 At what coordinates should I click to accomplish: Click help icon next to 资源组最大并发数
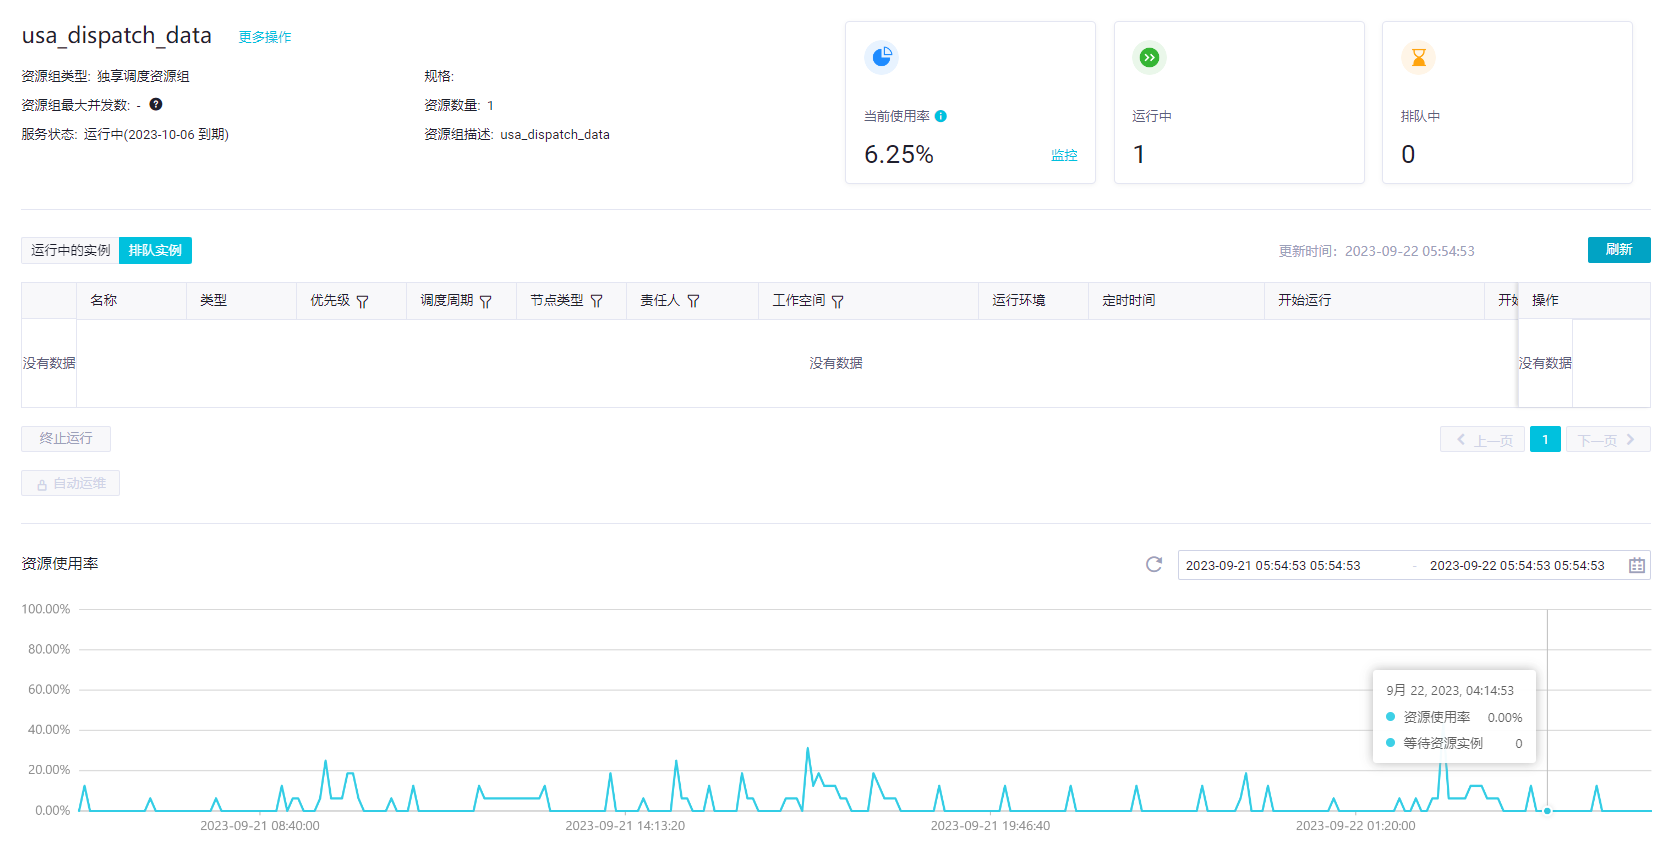pos(156,104)
